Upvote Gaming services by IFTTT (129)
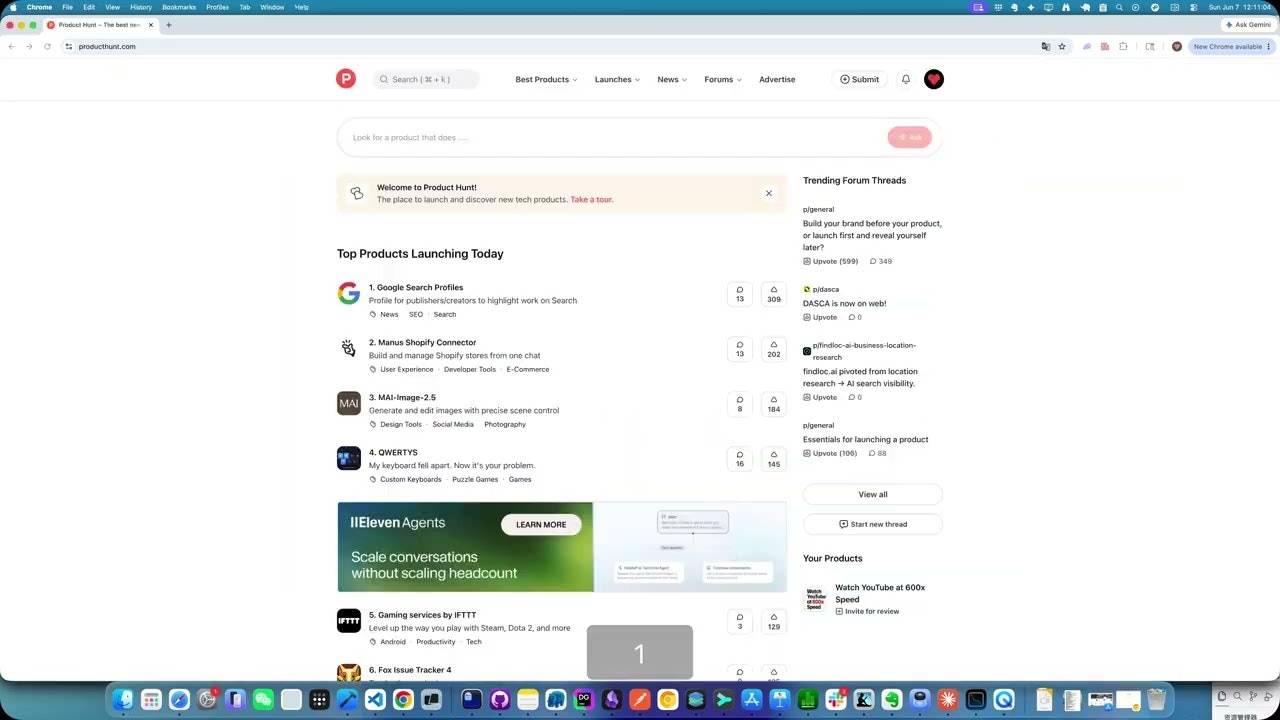This screenshot has width=1280, height=720. (x=774, y=621)
